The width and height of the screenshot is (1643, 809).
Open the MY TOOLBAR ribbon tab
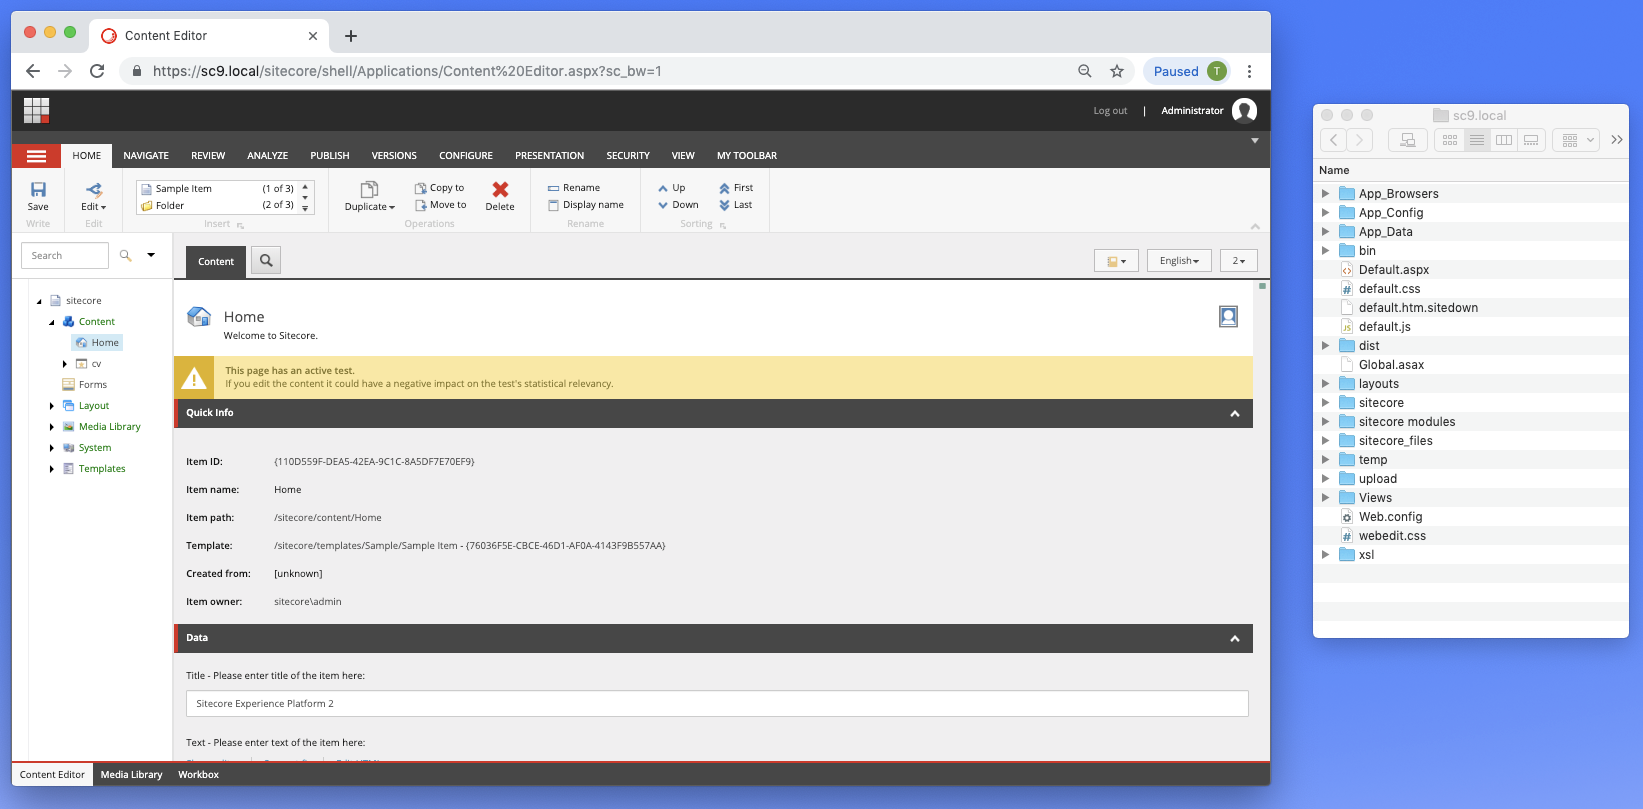[747, 156]
